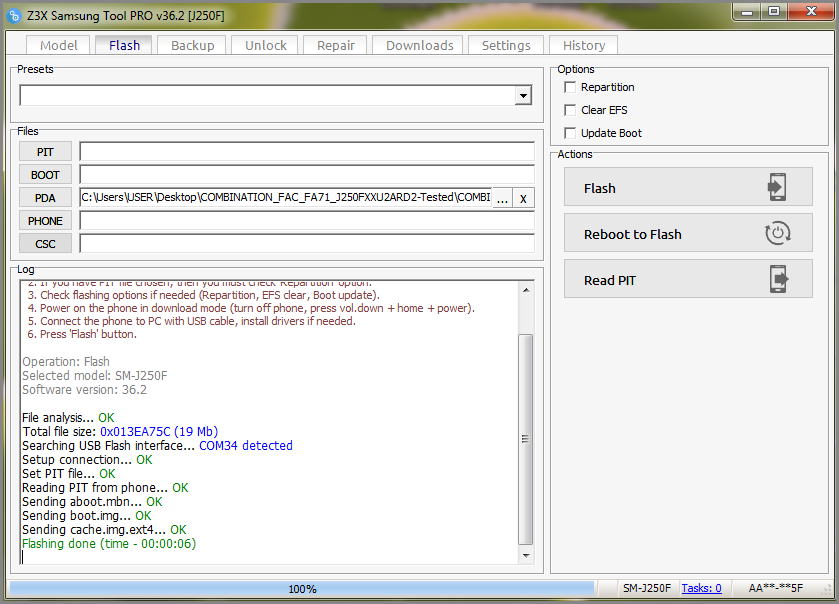839x604 pixels.
Task: Enable the Repartition checkbox
Action: [x=570, y=87]
